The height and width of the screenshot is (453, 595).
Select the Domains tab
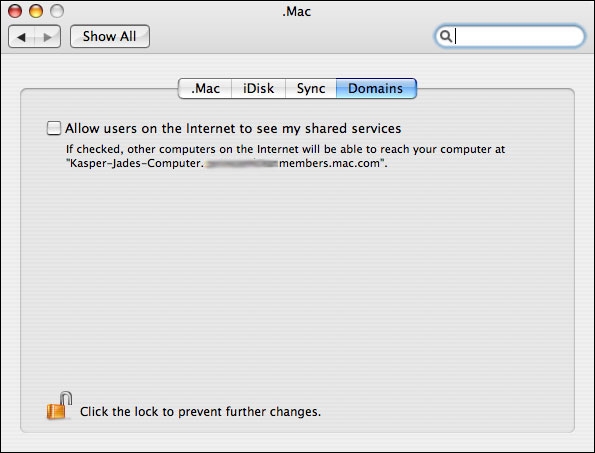click(376, 88)
